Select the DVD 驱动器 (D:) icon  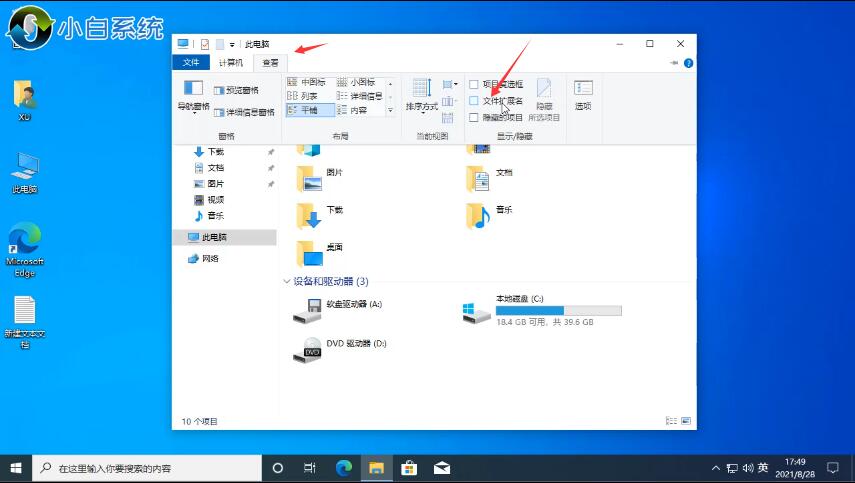click(x=308, y=349)
